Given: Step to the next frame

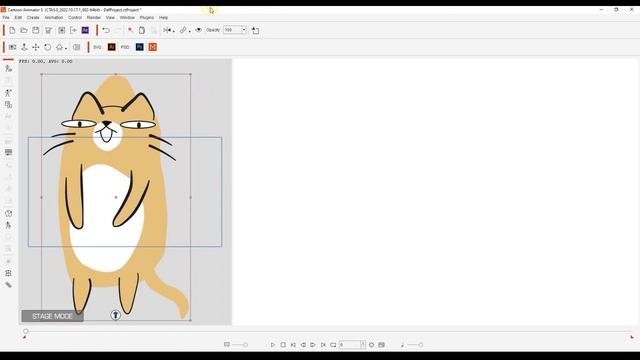Looking at the screenshot, I should pos(313,345).
